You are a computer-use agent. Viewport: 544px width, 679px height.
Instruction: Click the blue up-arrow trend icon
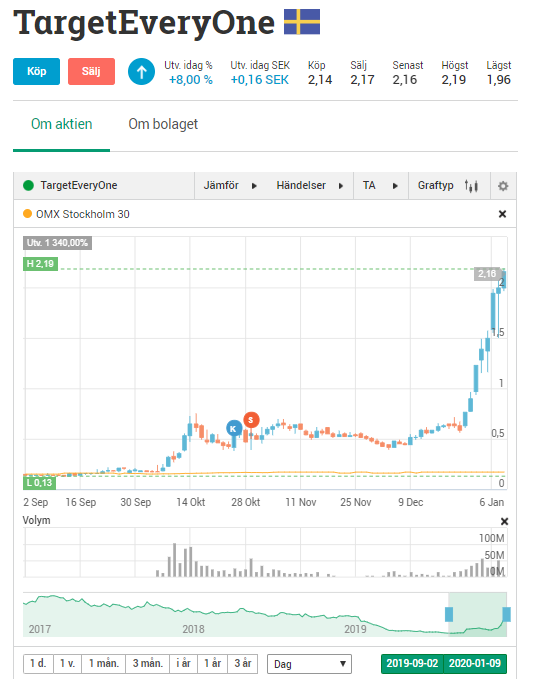[x=141, y=71]
